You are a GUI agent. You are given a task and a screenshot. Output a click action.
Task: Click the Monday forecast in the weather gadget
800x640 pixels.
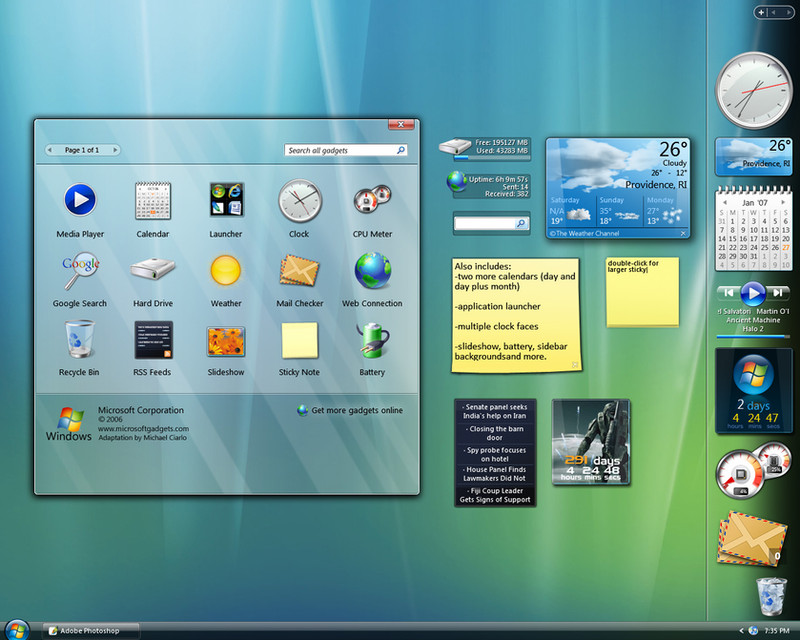coord(665,210)
